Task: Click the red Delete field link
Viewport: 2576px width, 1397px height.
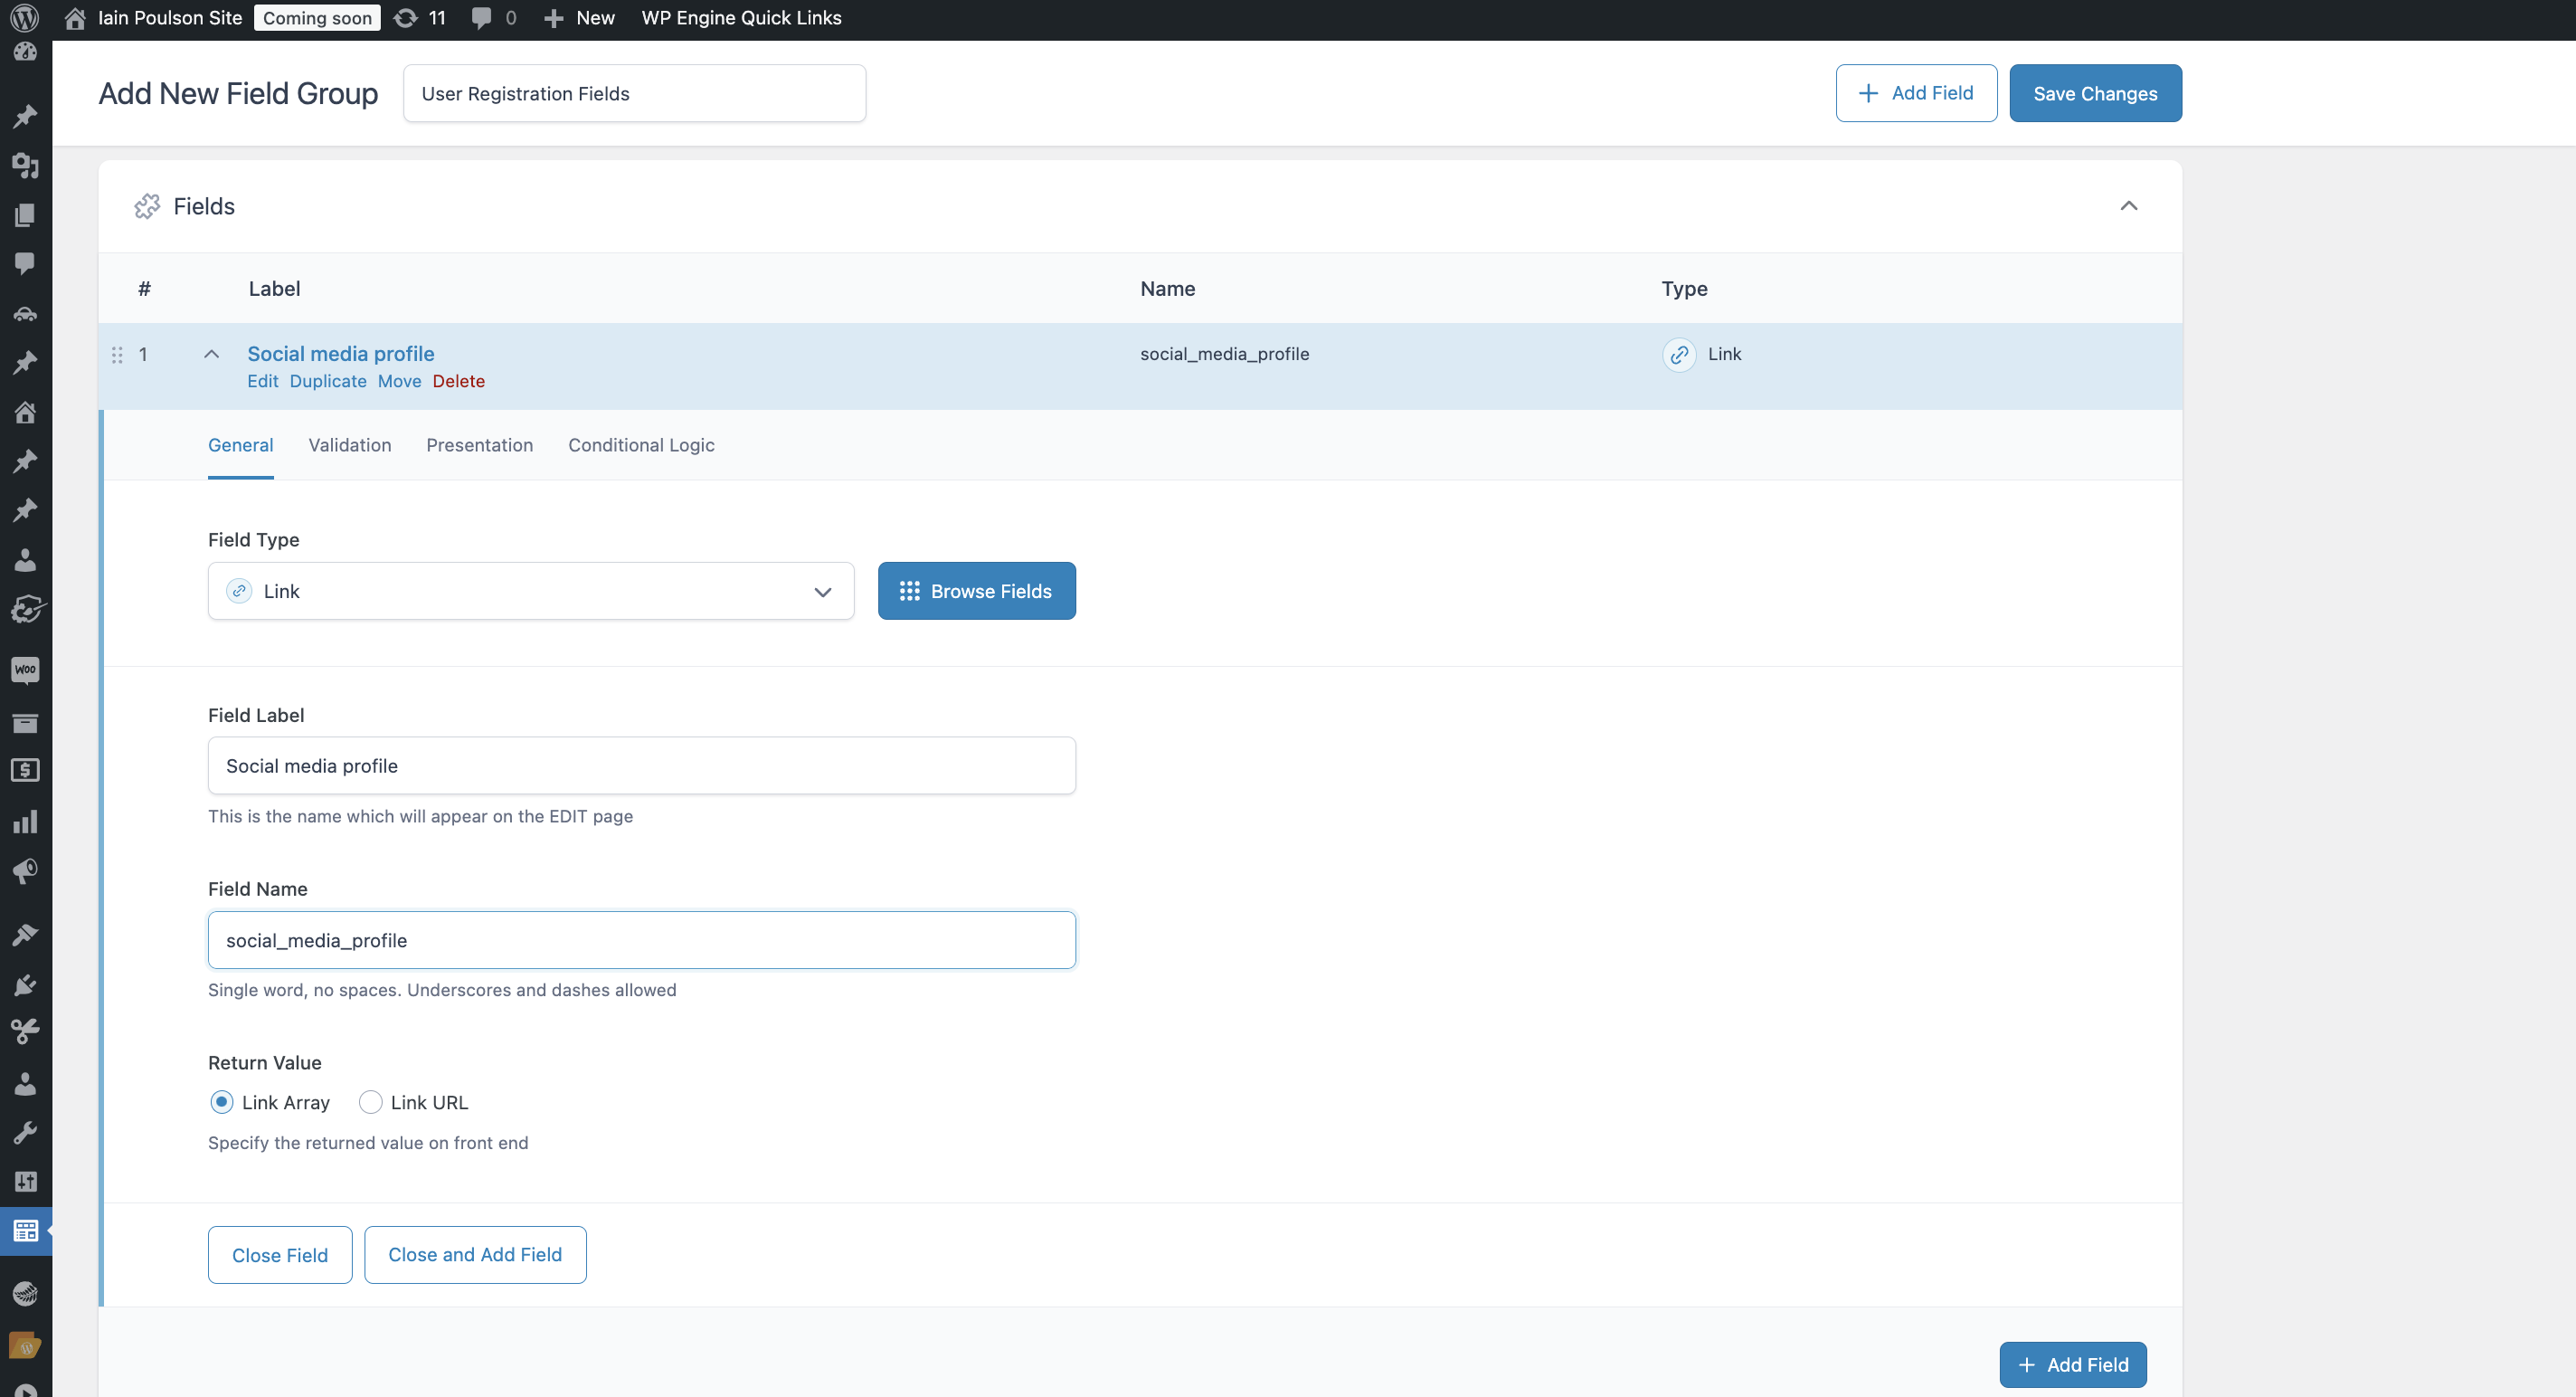Action: pos(458,381)
